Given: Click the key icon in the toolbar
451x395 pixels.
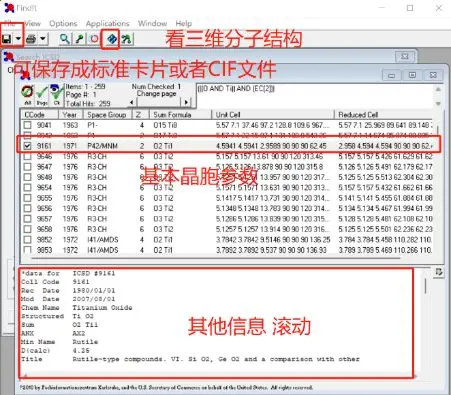Looking at the screenshot, I should tap(79, 39).
